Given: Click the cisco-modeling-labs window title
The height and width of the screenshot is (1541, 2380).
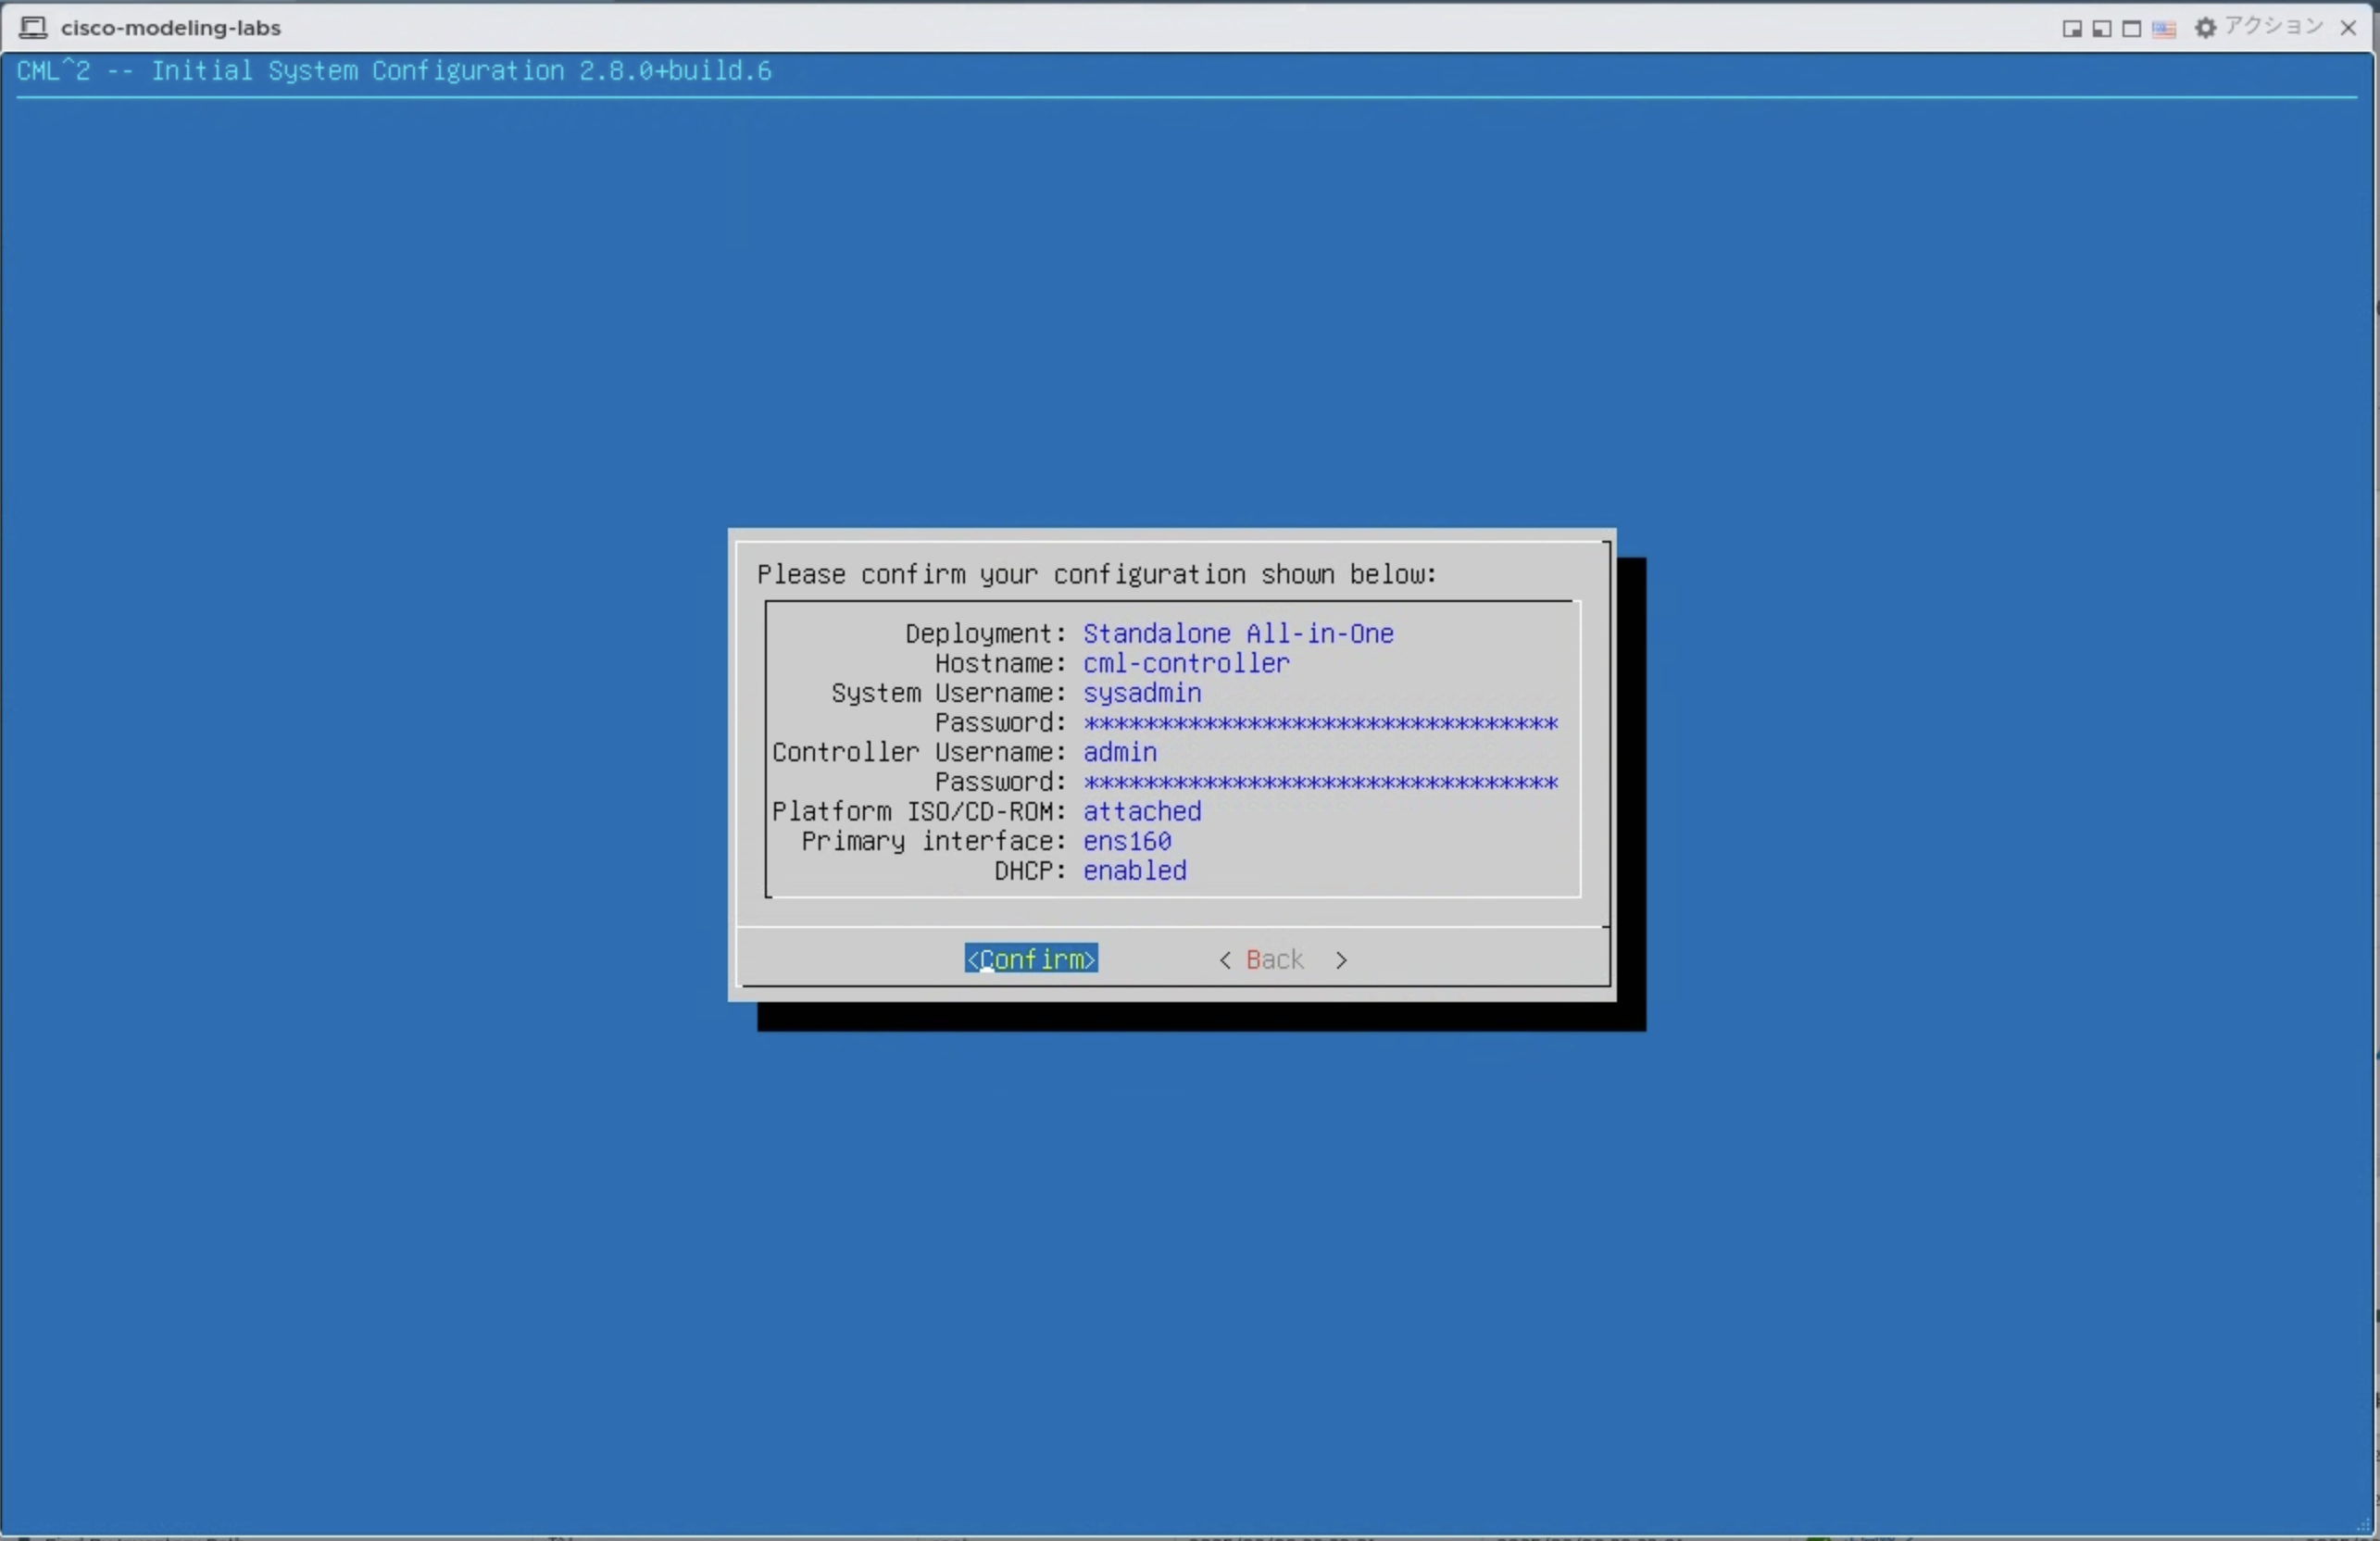Looking at the screenshot, I should 171,28.
